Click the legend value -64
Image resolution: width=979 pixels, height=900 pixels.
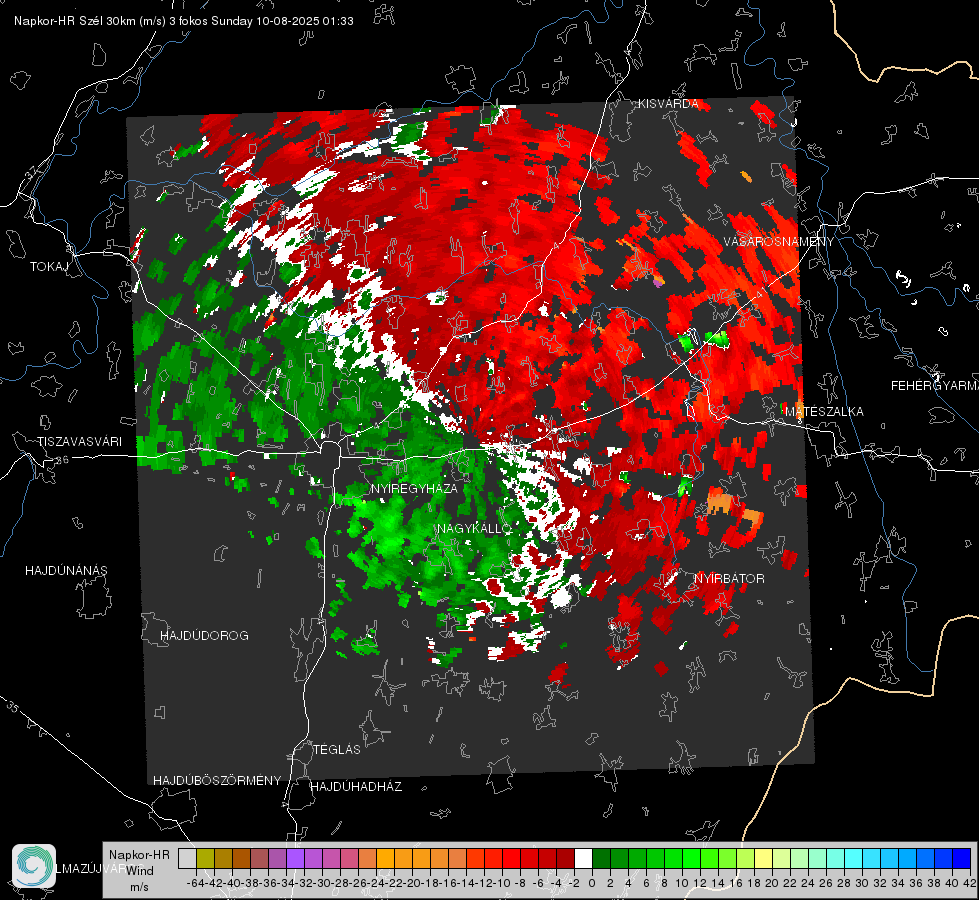[195, 883]
